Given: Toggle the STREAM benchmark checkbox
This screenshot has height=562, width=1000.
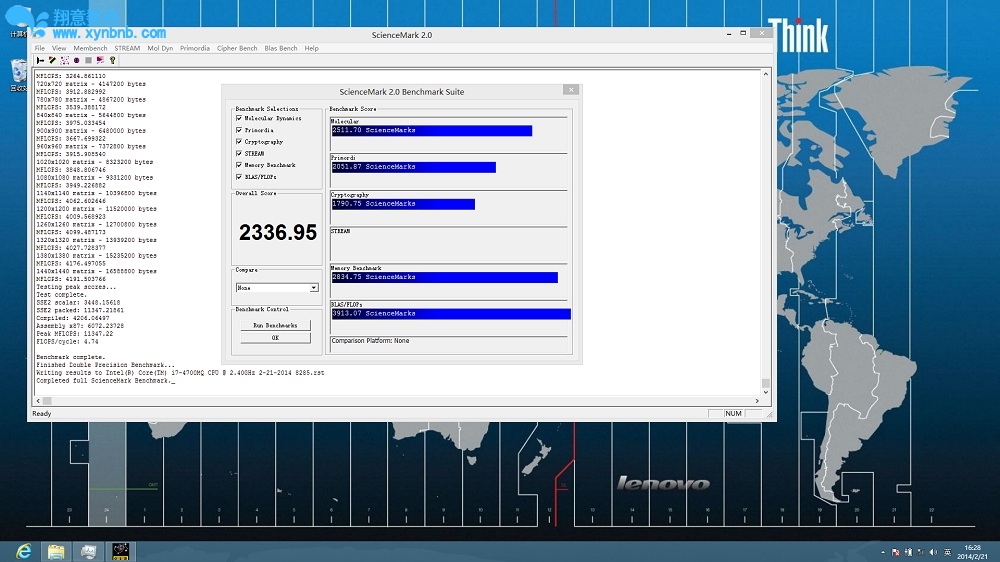Looking at the screenshot, I should pyautogui.click(x=239, y=153).
